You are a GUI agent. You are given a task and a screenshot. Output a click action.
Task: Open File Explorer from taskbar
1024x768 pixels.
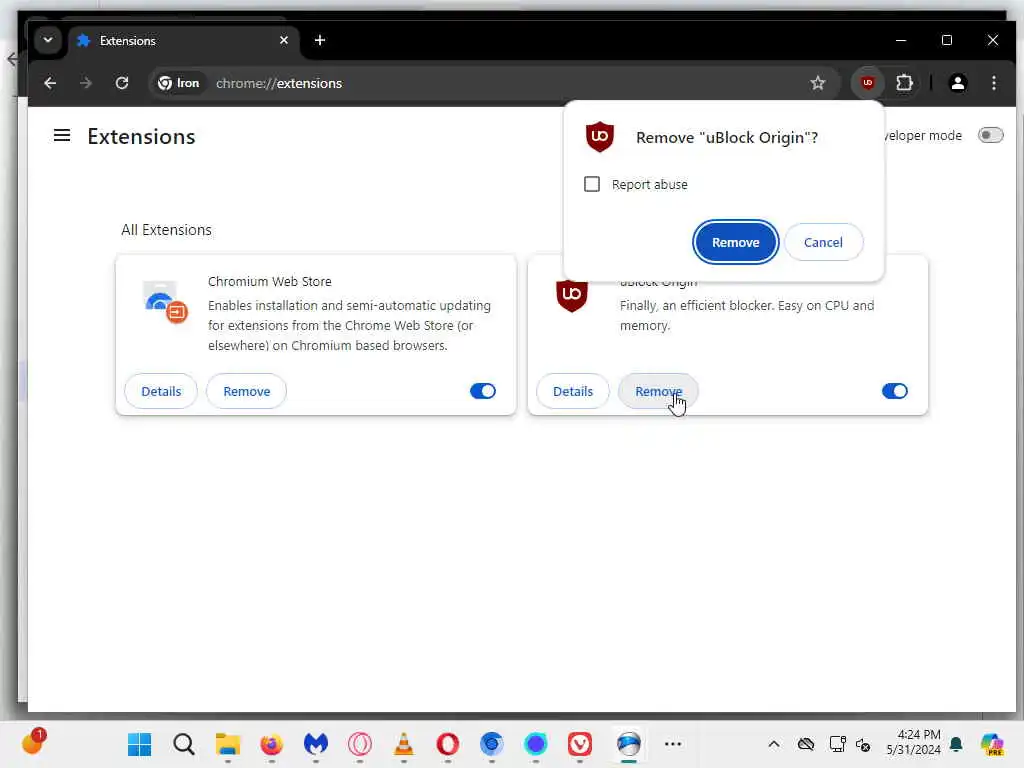(228, 744)
